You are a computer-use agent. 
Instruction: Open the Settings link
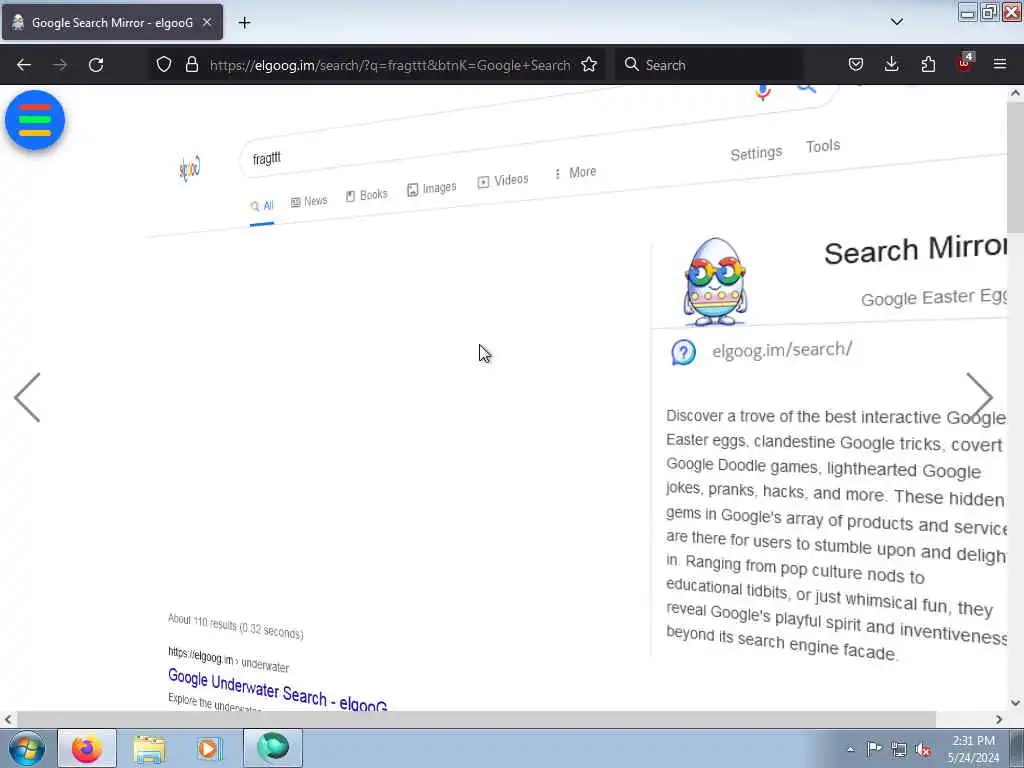pos(756,153)
